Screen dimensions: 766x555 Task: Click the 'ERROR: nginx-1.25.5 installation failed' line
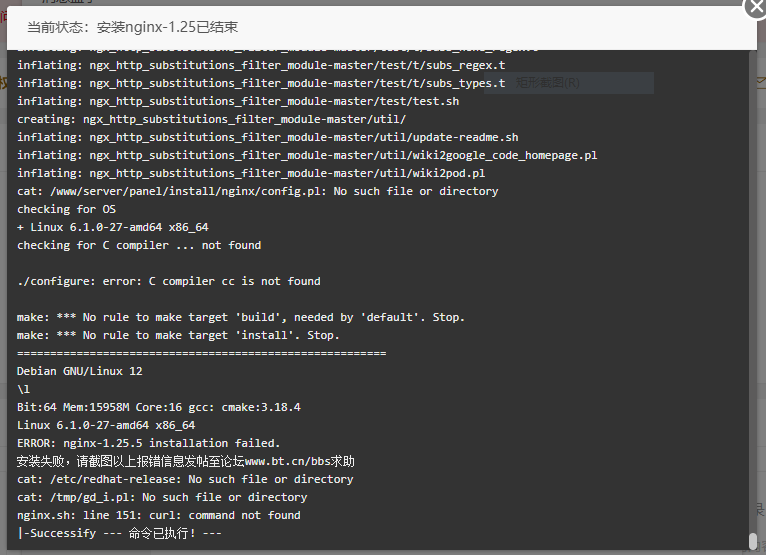(x=149, y=443)
